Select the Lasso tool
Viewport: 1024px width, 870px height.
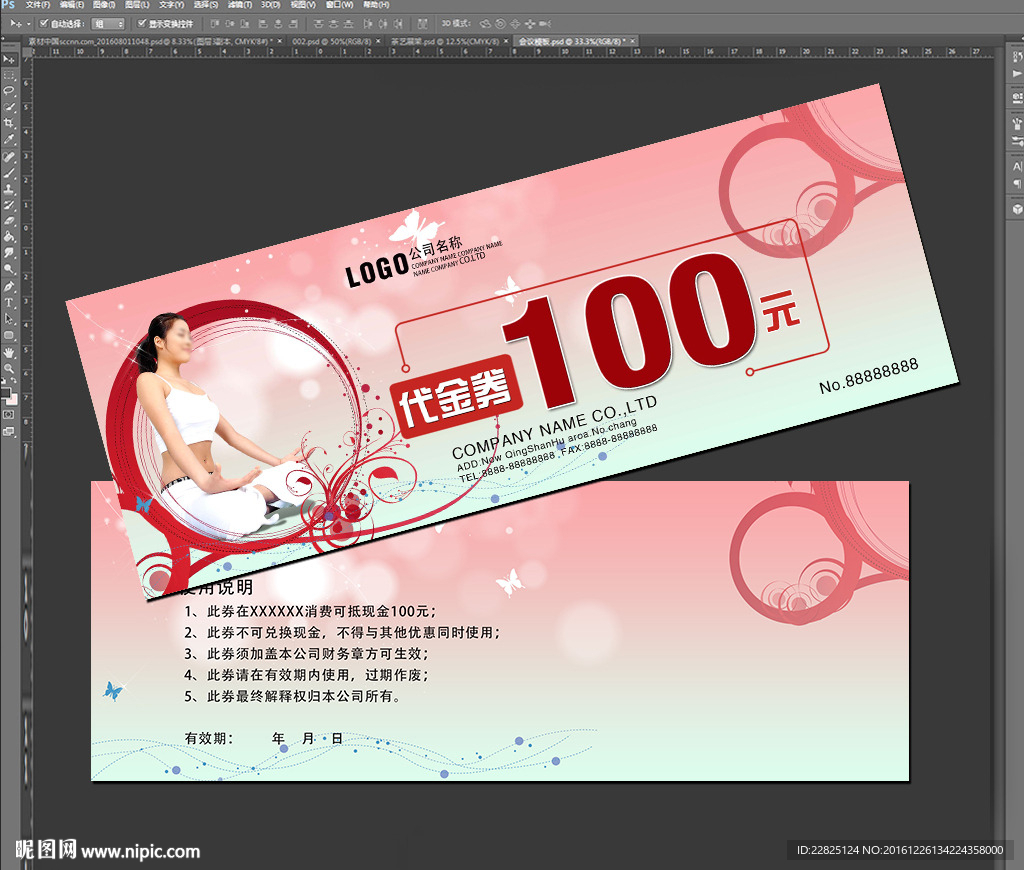coord(9,91)
